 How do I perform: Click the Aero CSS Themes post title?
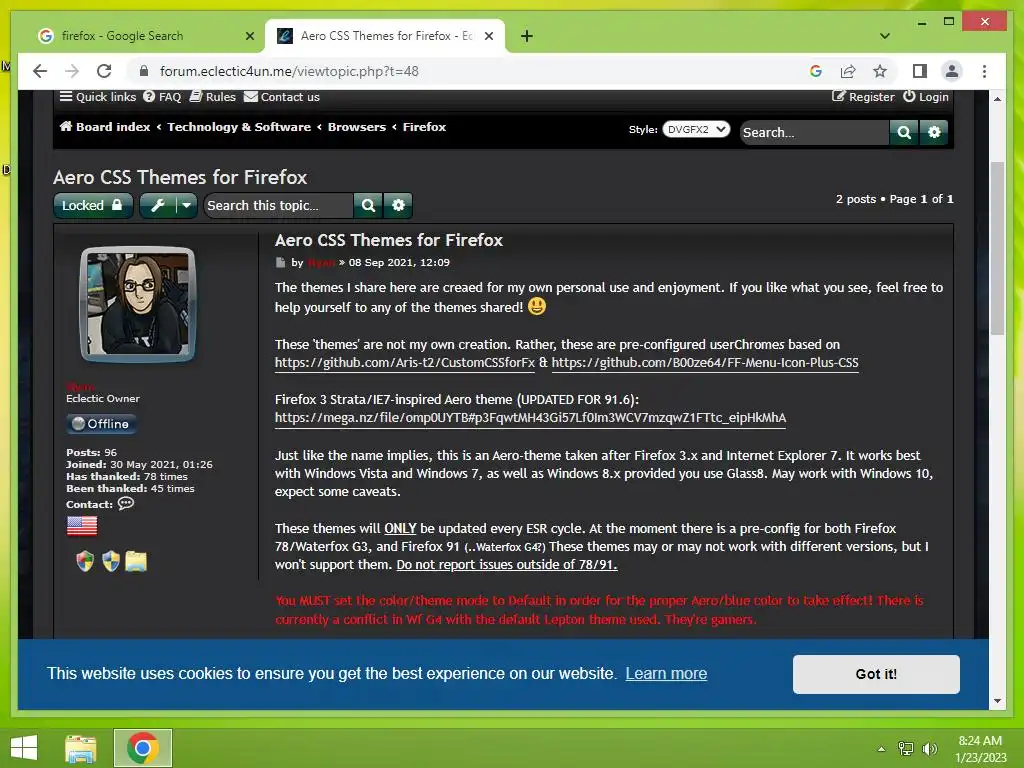pyautogui.click(x=389, y=240)
